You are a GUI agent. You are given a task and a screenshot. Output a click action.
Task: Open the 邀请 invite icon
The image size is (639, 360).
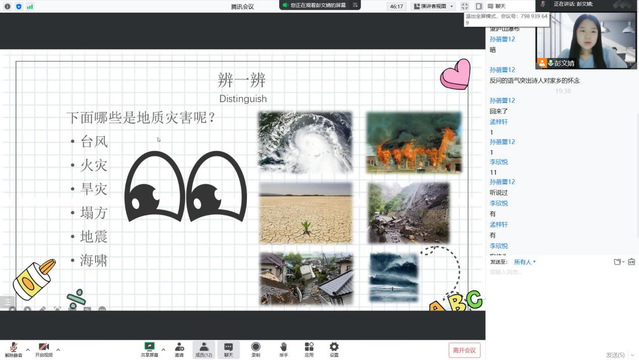tap(179, 349)
